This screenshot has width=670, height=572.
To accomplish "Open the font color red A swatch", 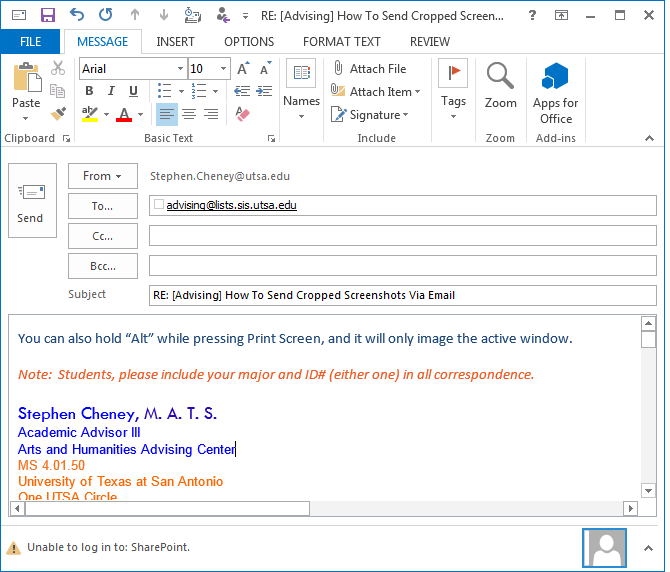I will [x=124, y=114].
